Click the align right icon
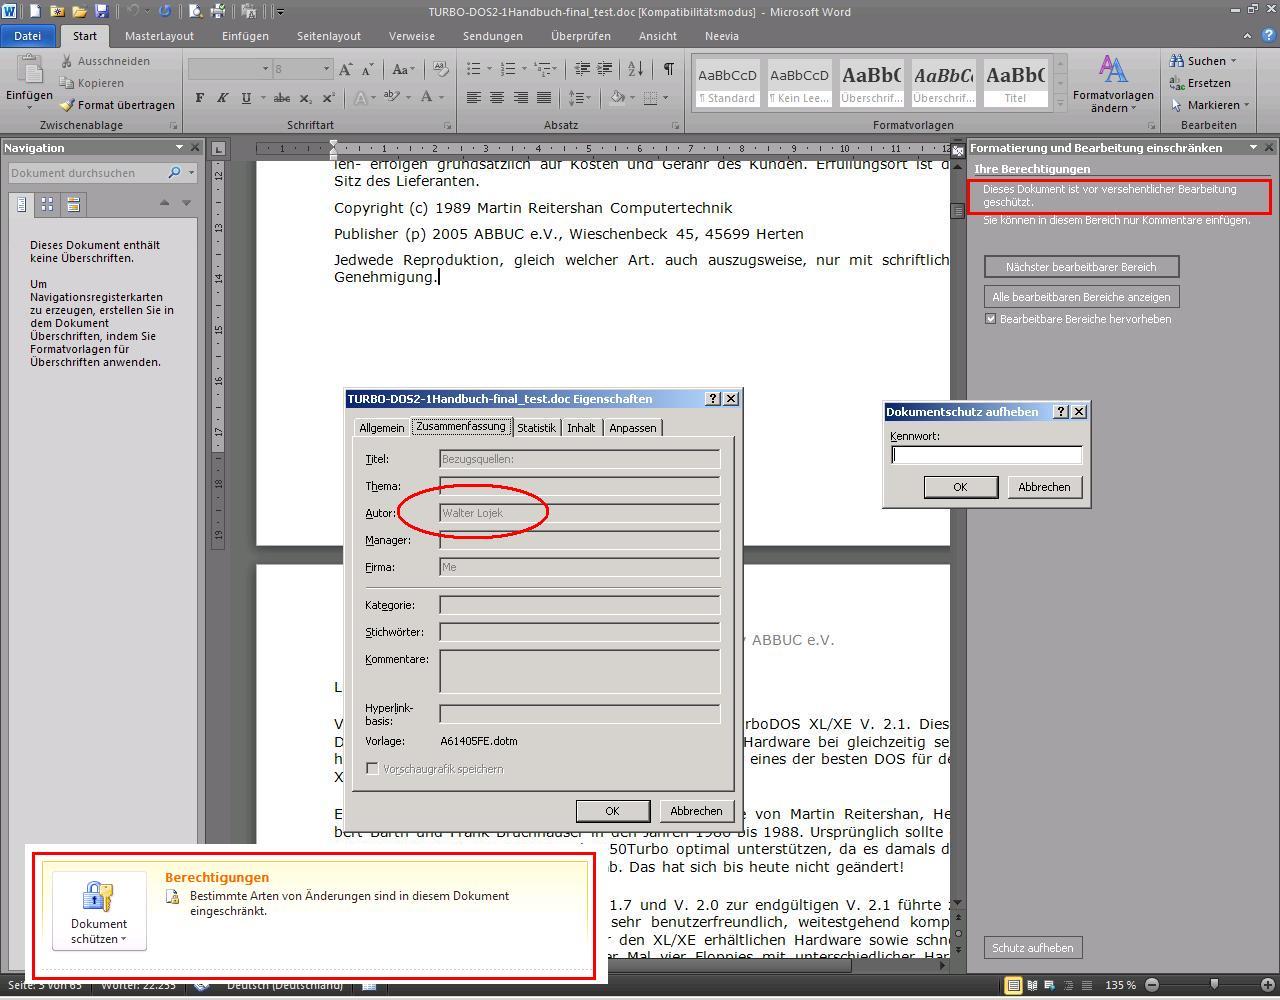 pos(520,98)
